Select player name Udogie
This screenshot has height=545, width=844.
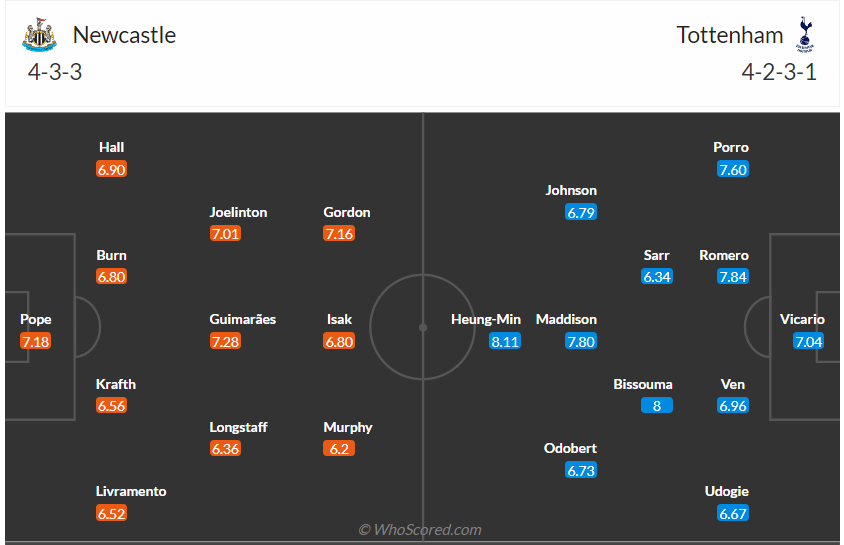point(727,491)
